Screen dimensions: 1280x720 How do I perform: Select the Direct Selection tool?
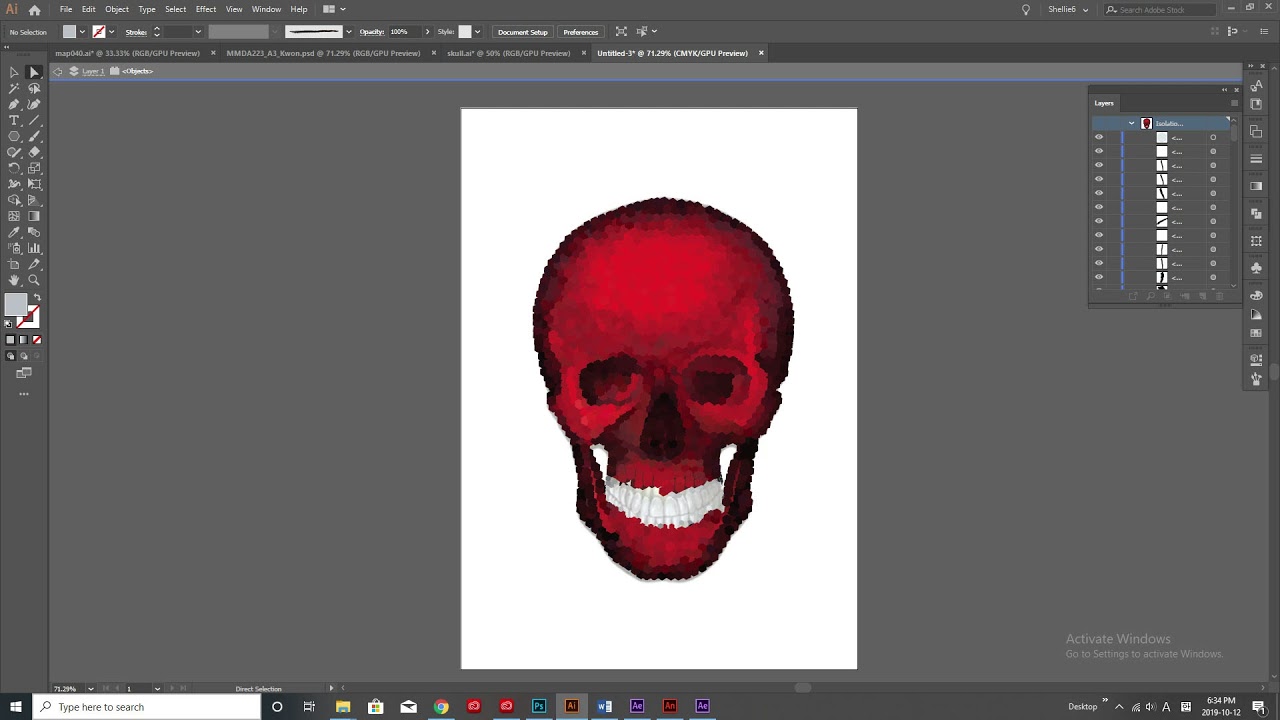(x=34, y=72)
